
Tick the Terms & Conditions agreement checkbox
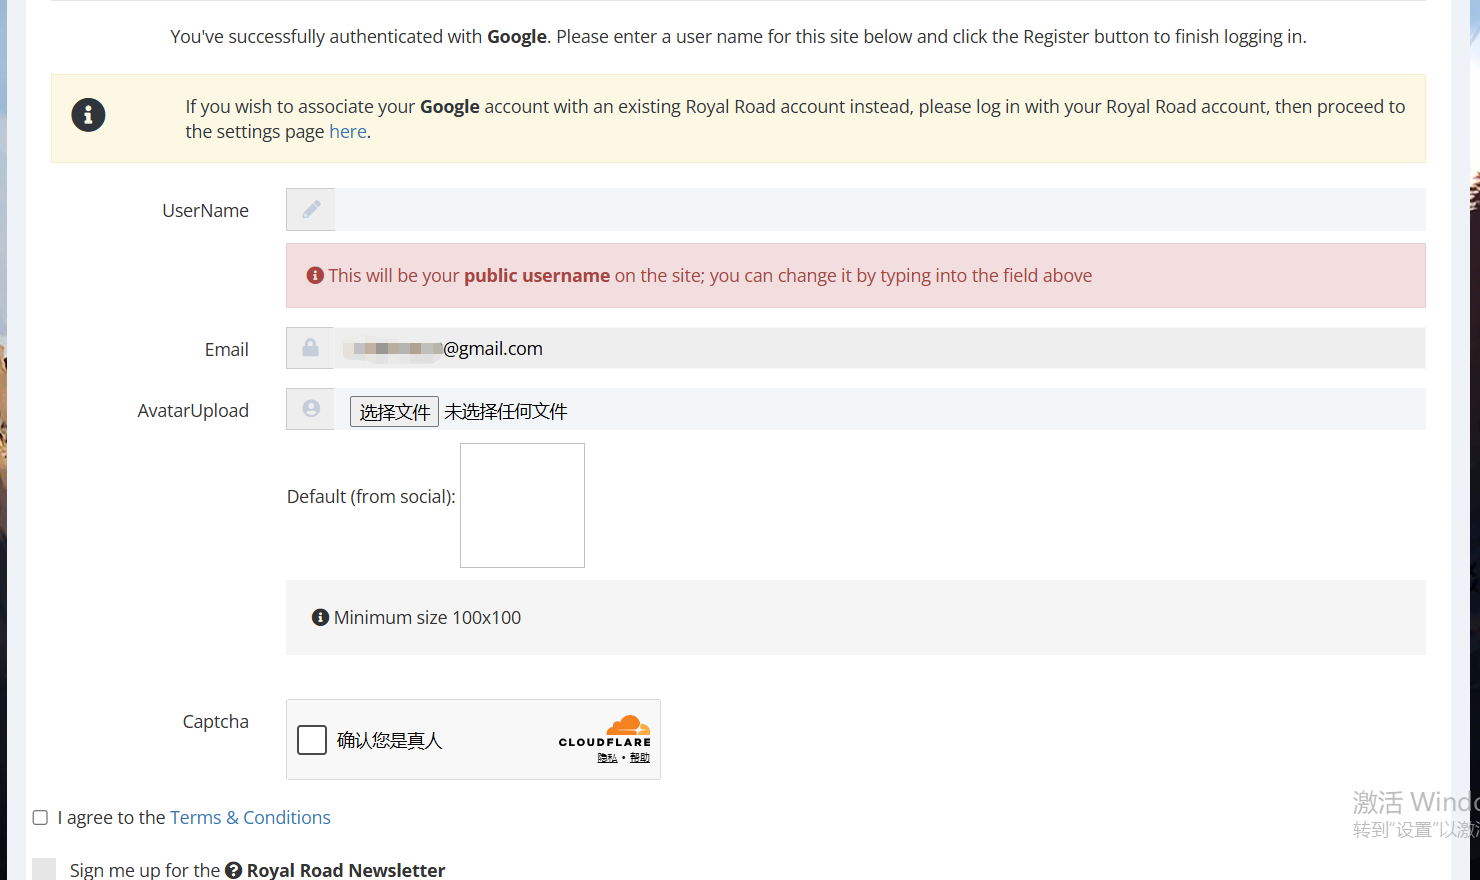(x=40, y=818)
